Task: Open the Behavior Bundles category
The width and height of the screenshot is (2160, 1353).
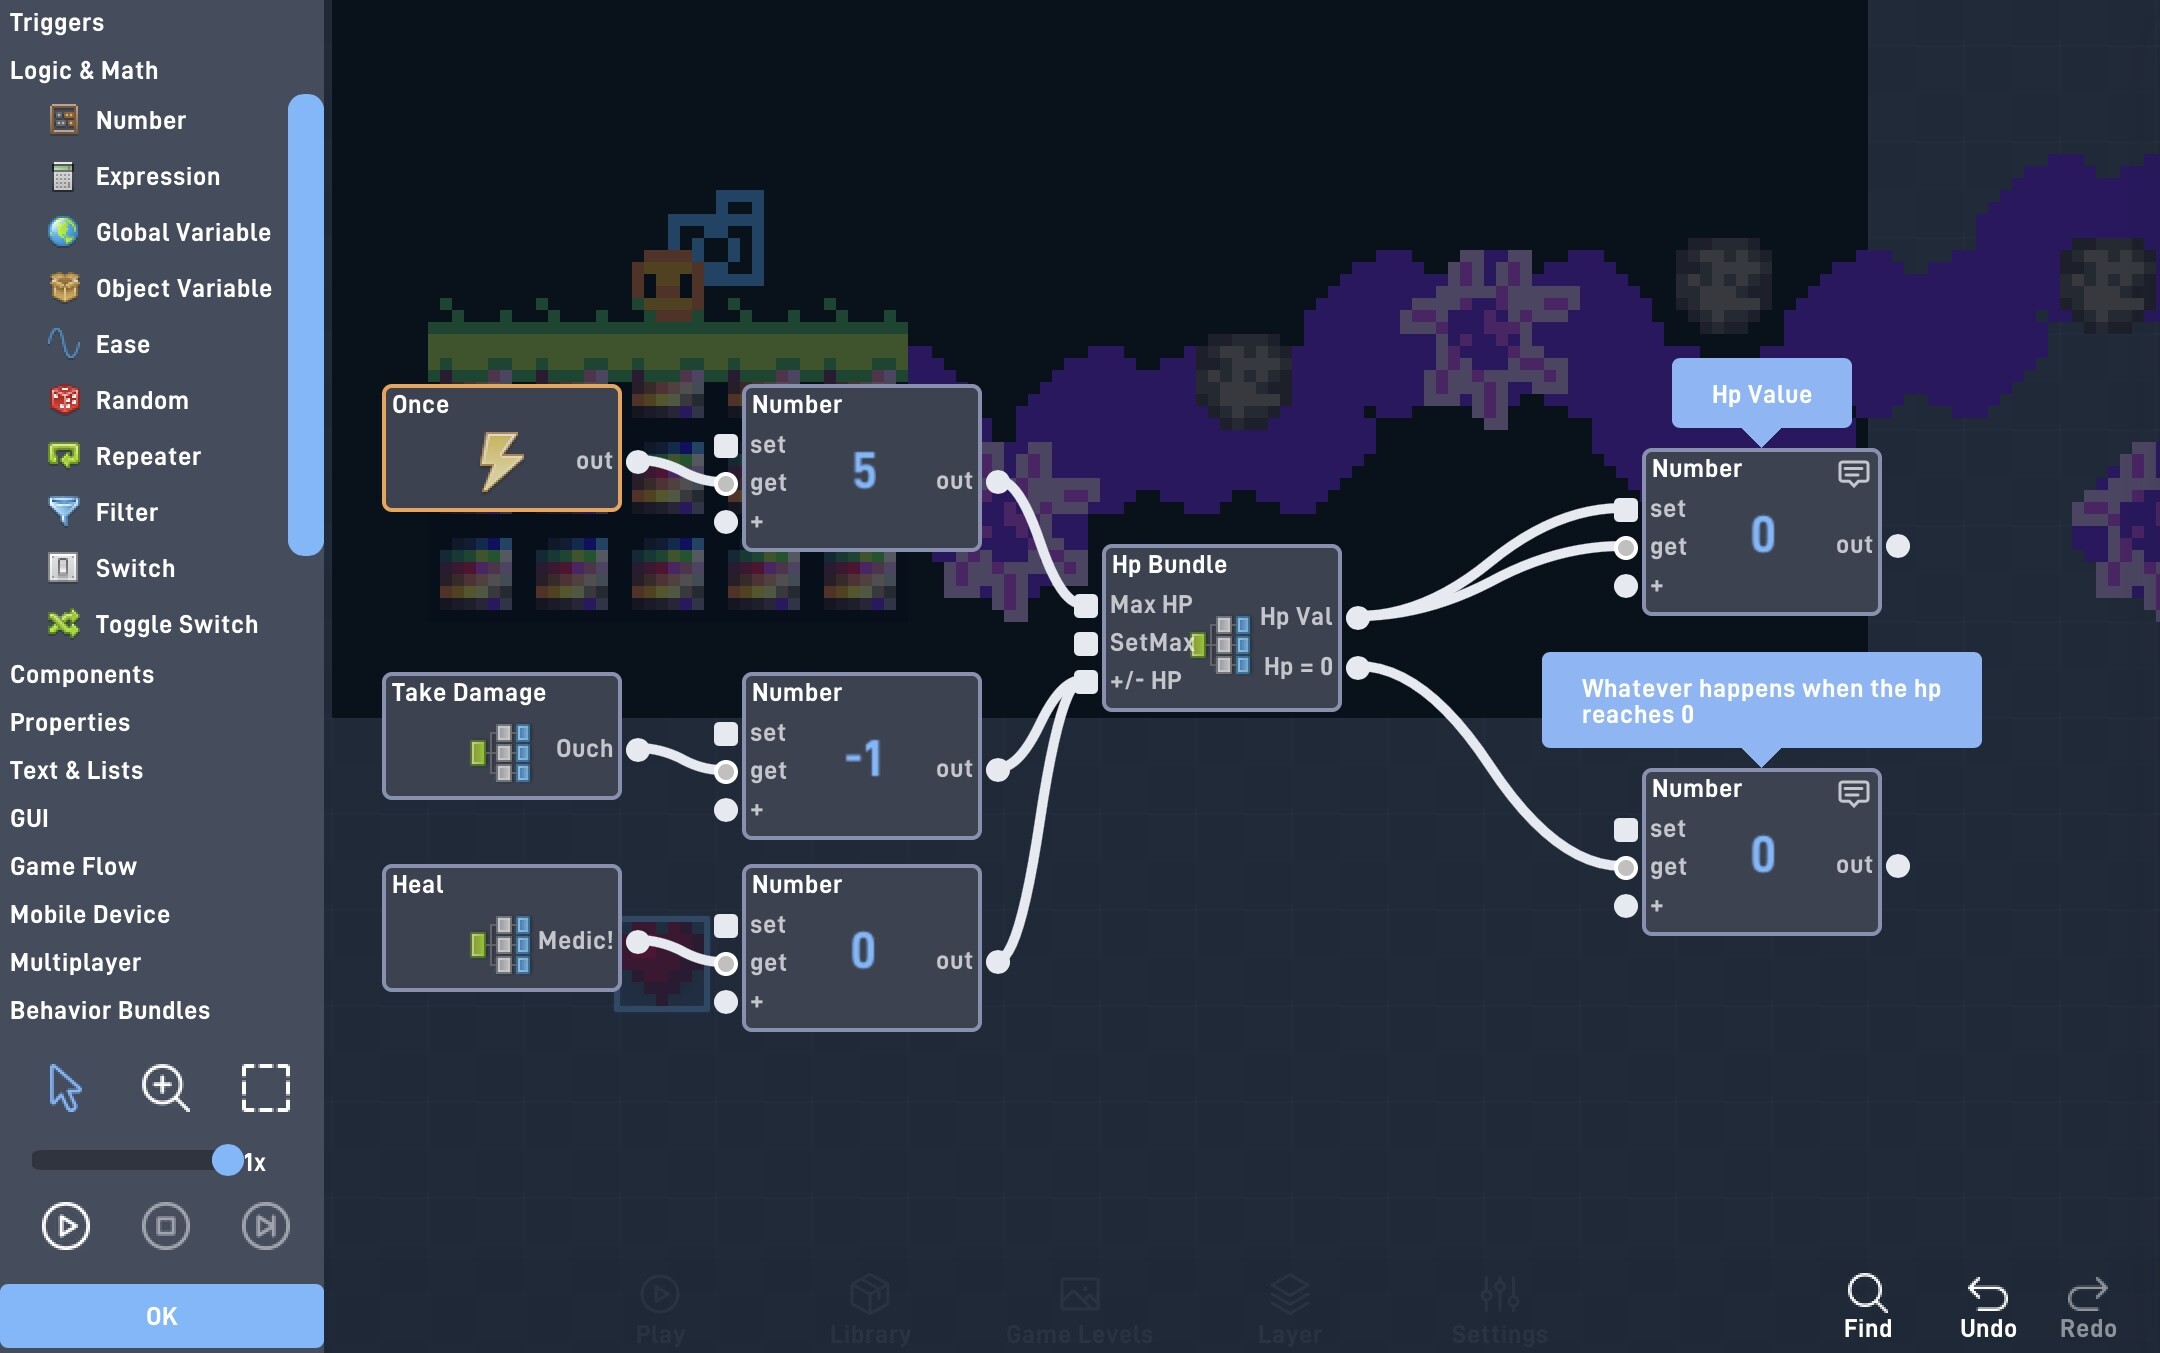Action: click(x=110, y=1010)
